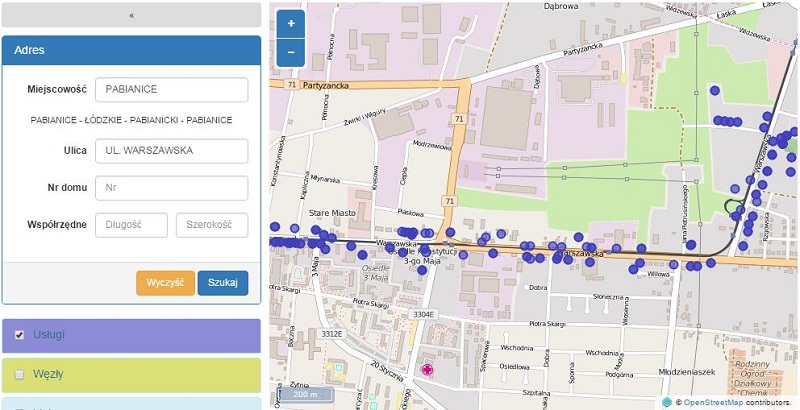
Task: Collapse the left sidebar panel
Action: coord(131,15)
